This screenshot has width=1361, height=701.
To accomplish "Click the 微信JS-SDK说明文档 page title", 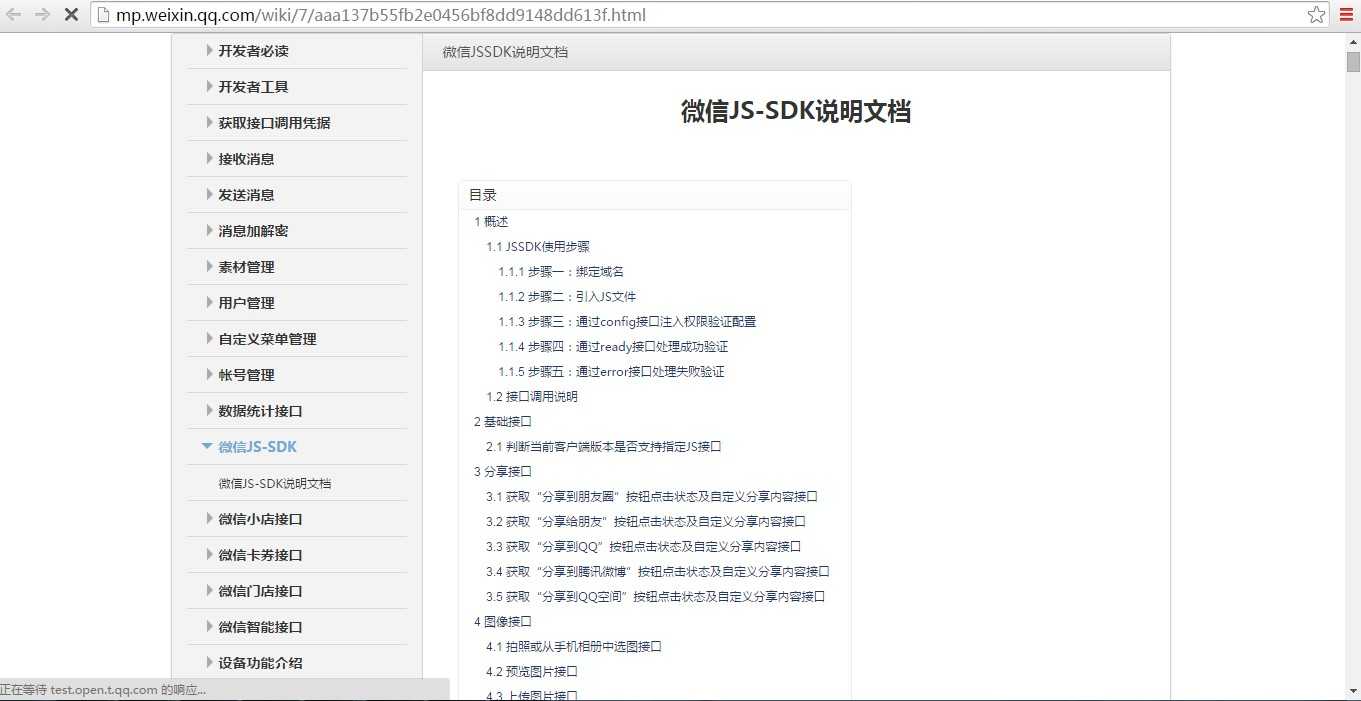I will pos(796,111).
